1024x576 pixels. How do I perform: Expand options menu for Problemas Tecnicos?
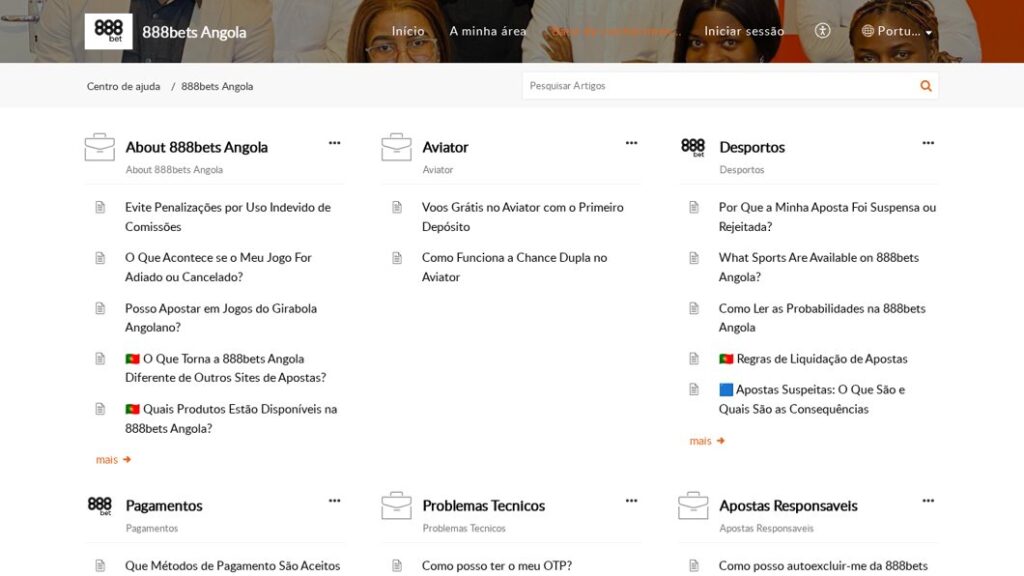pos(631,501)
